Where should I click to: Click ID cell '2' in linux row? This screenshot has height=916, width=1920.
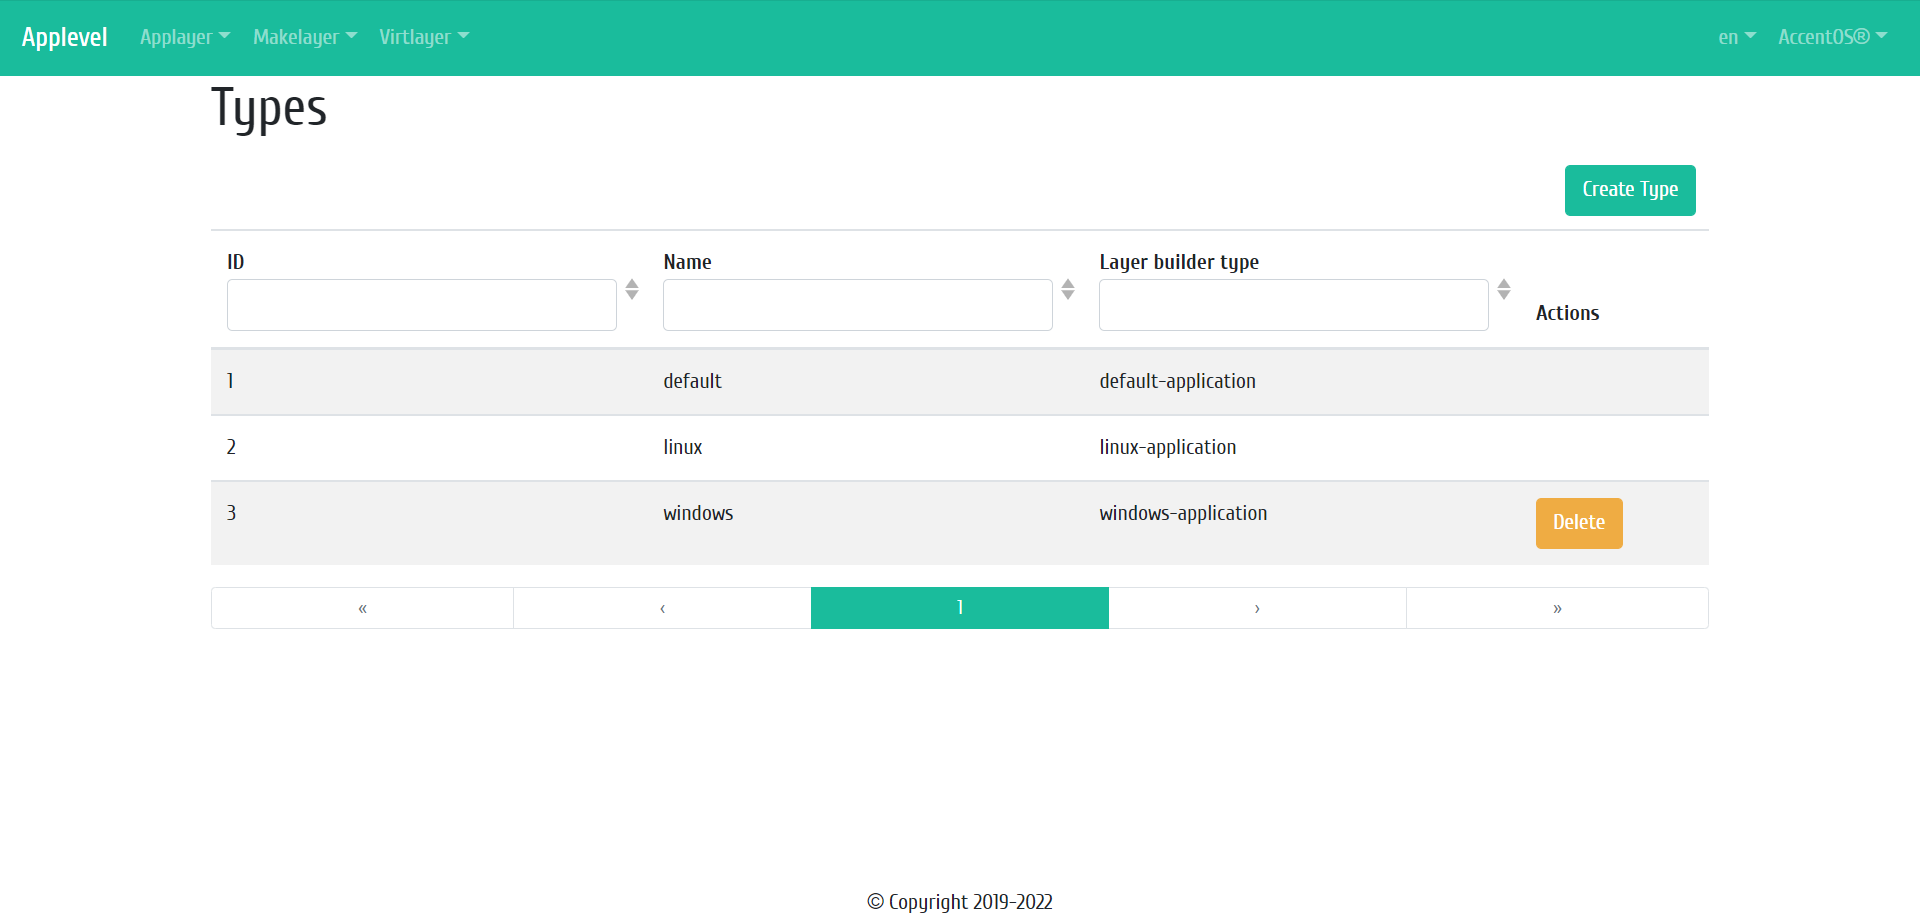231,447
